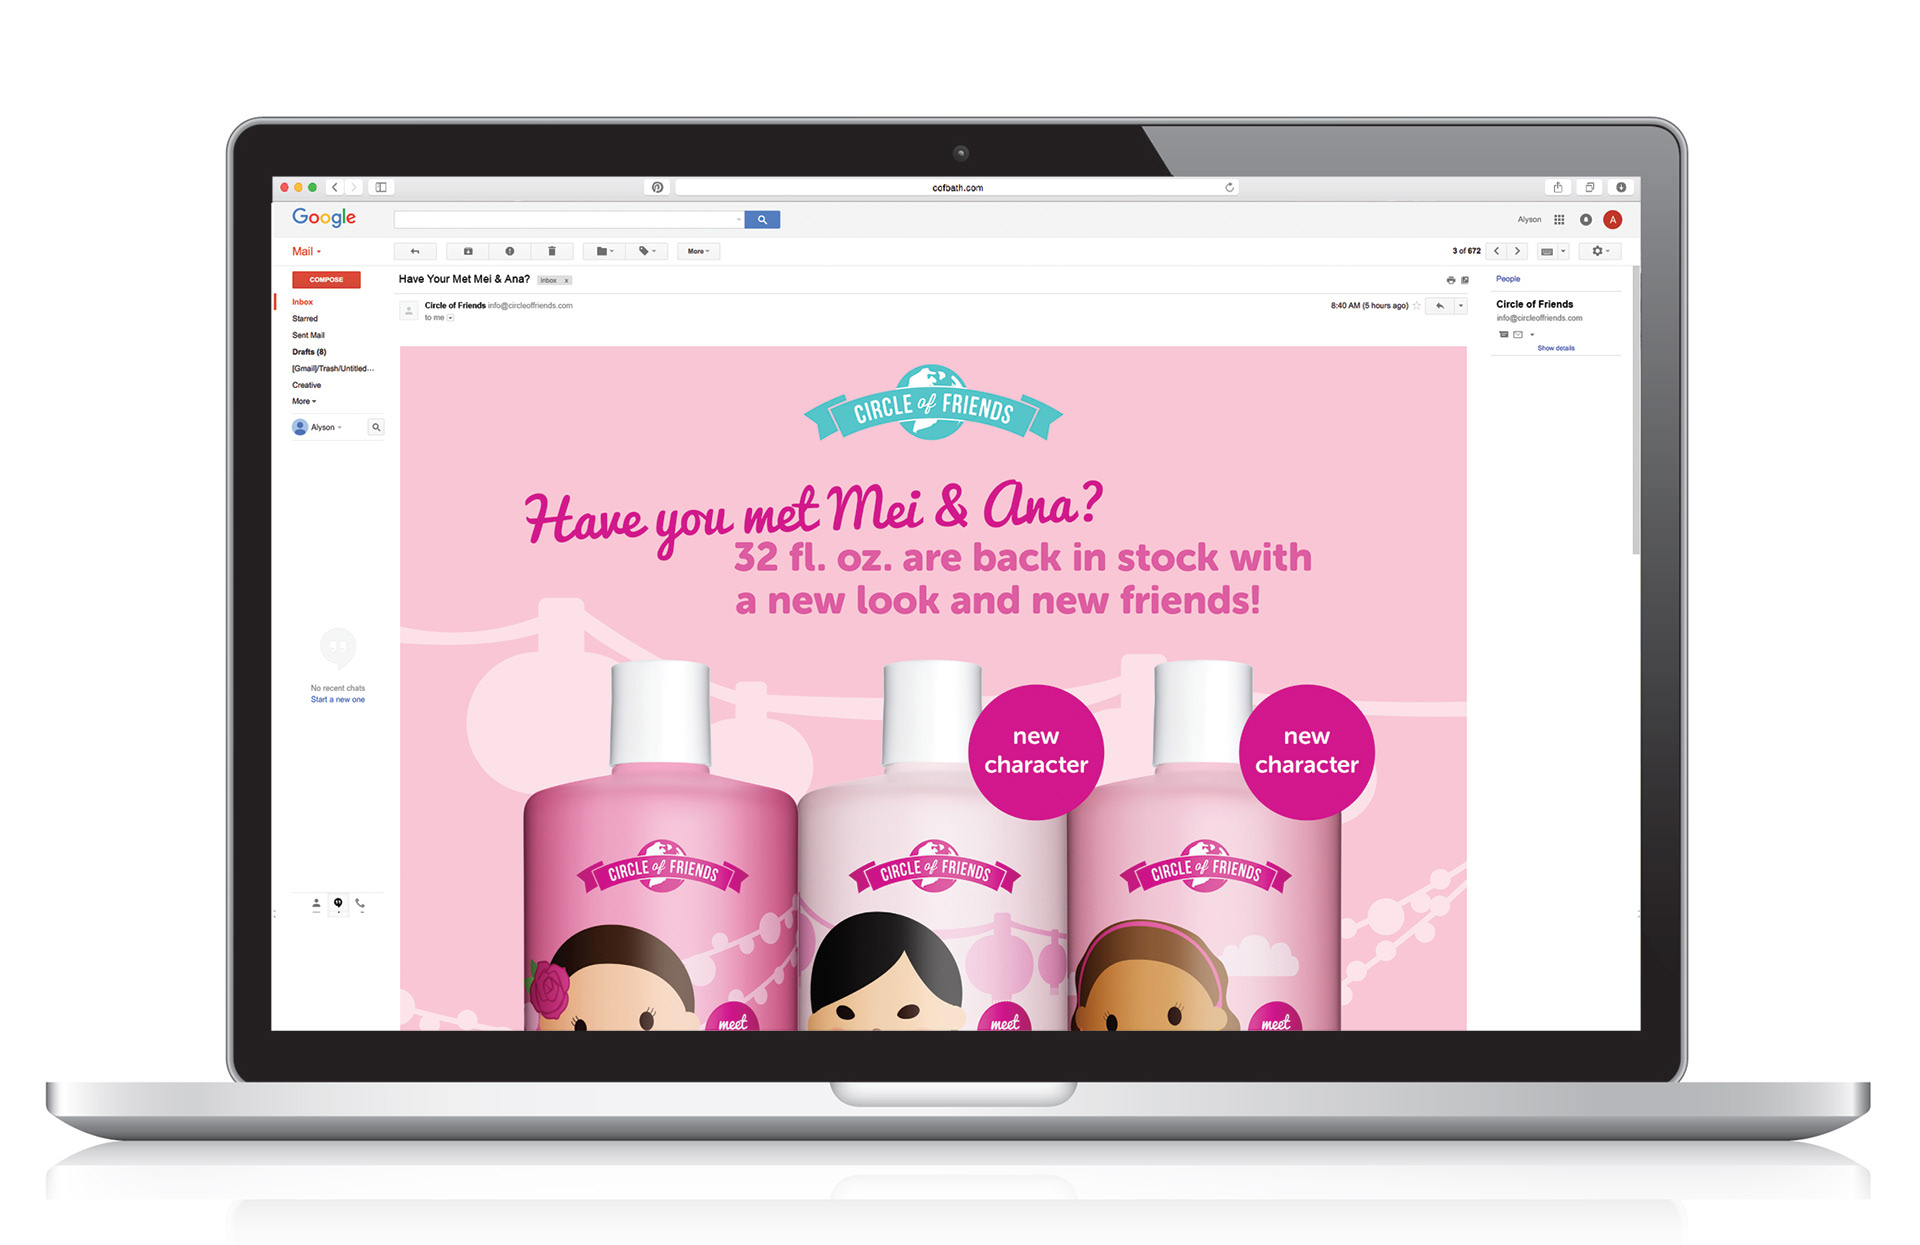
Task: Open the chat contacts person icon
Action: tap(316, 904)
